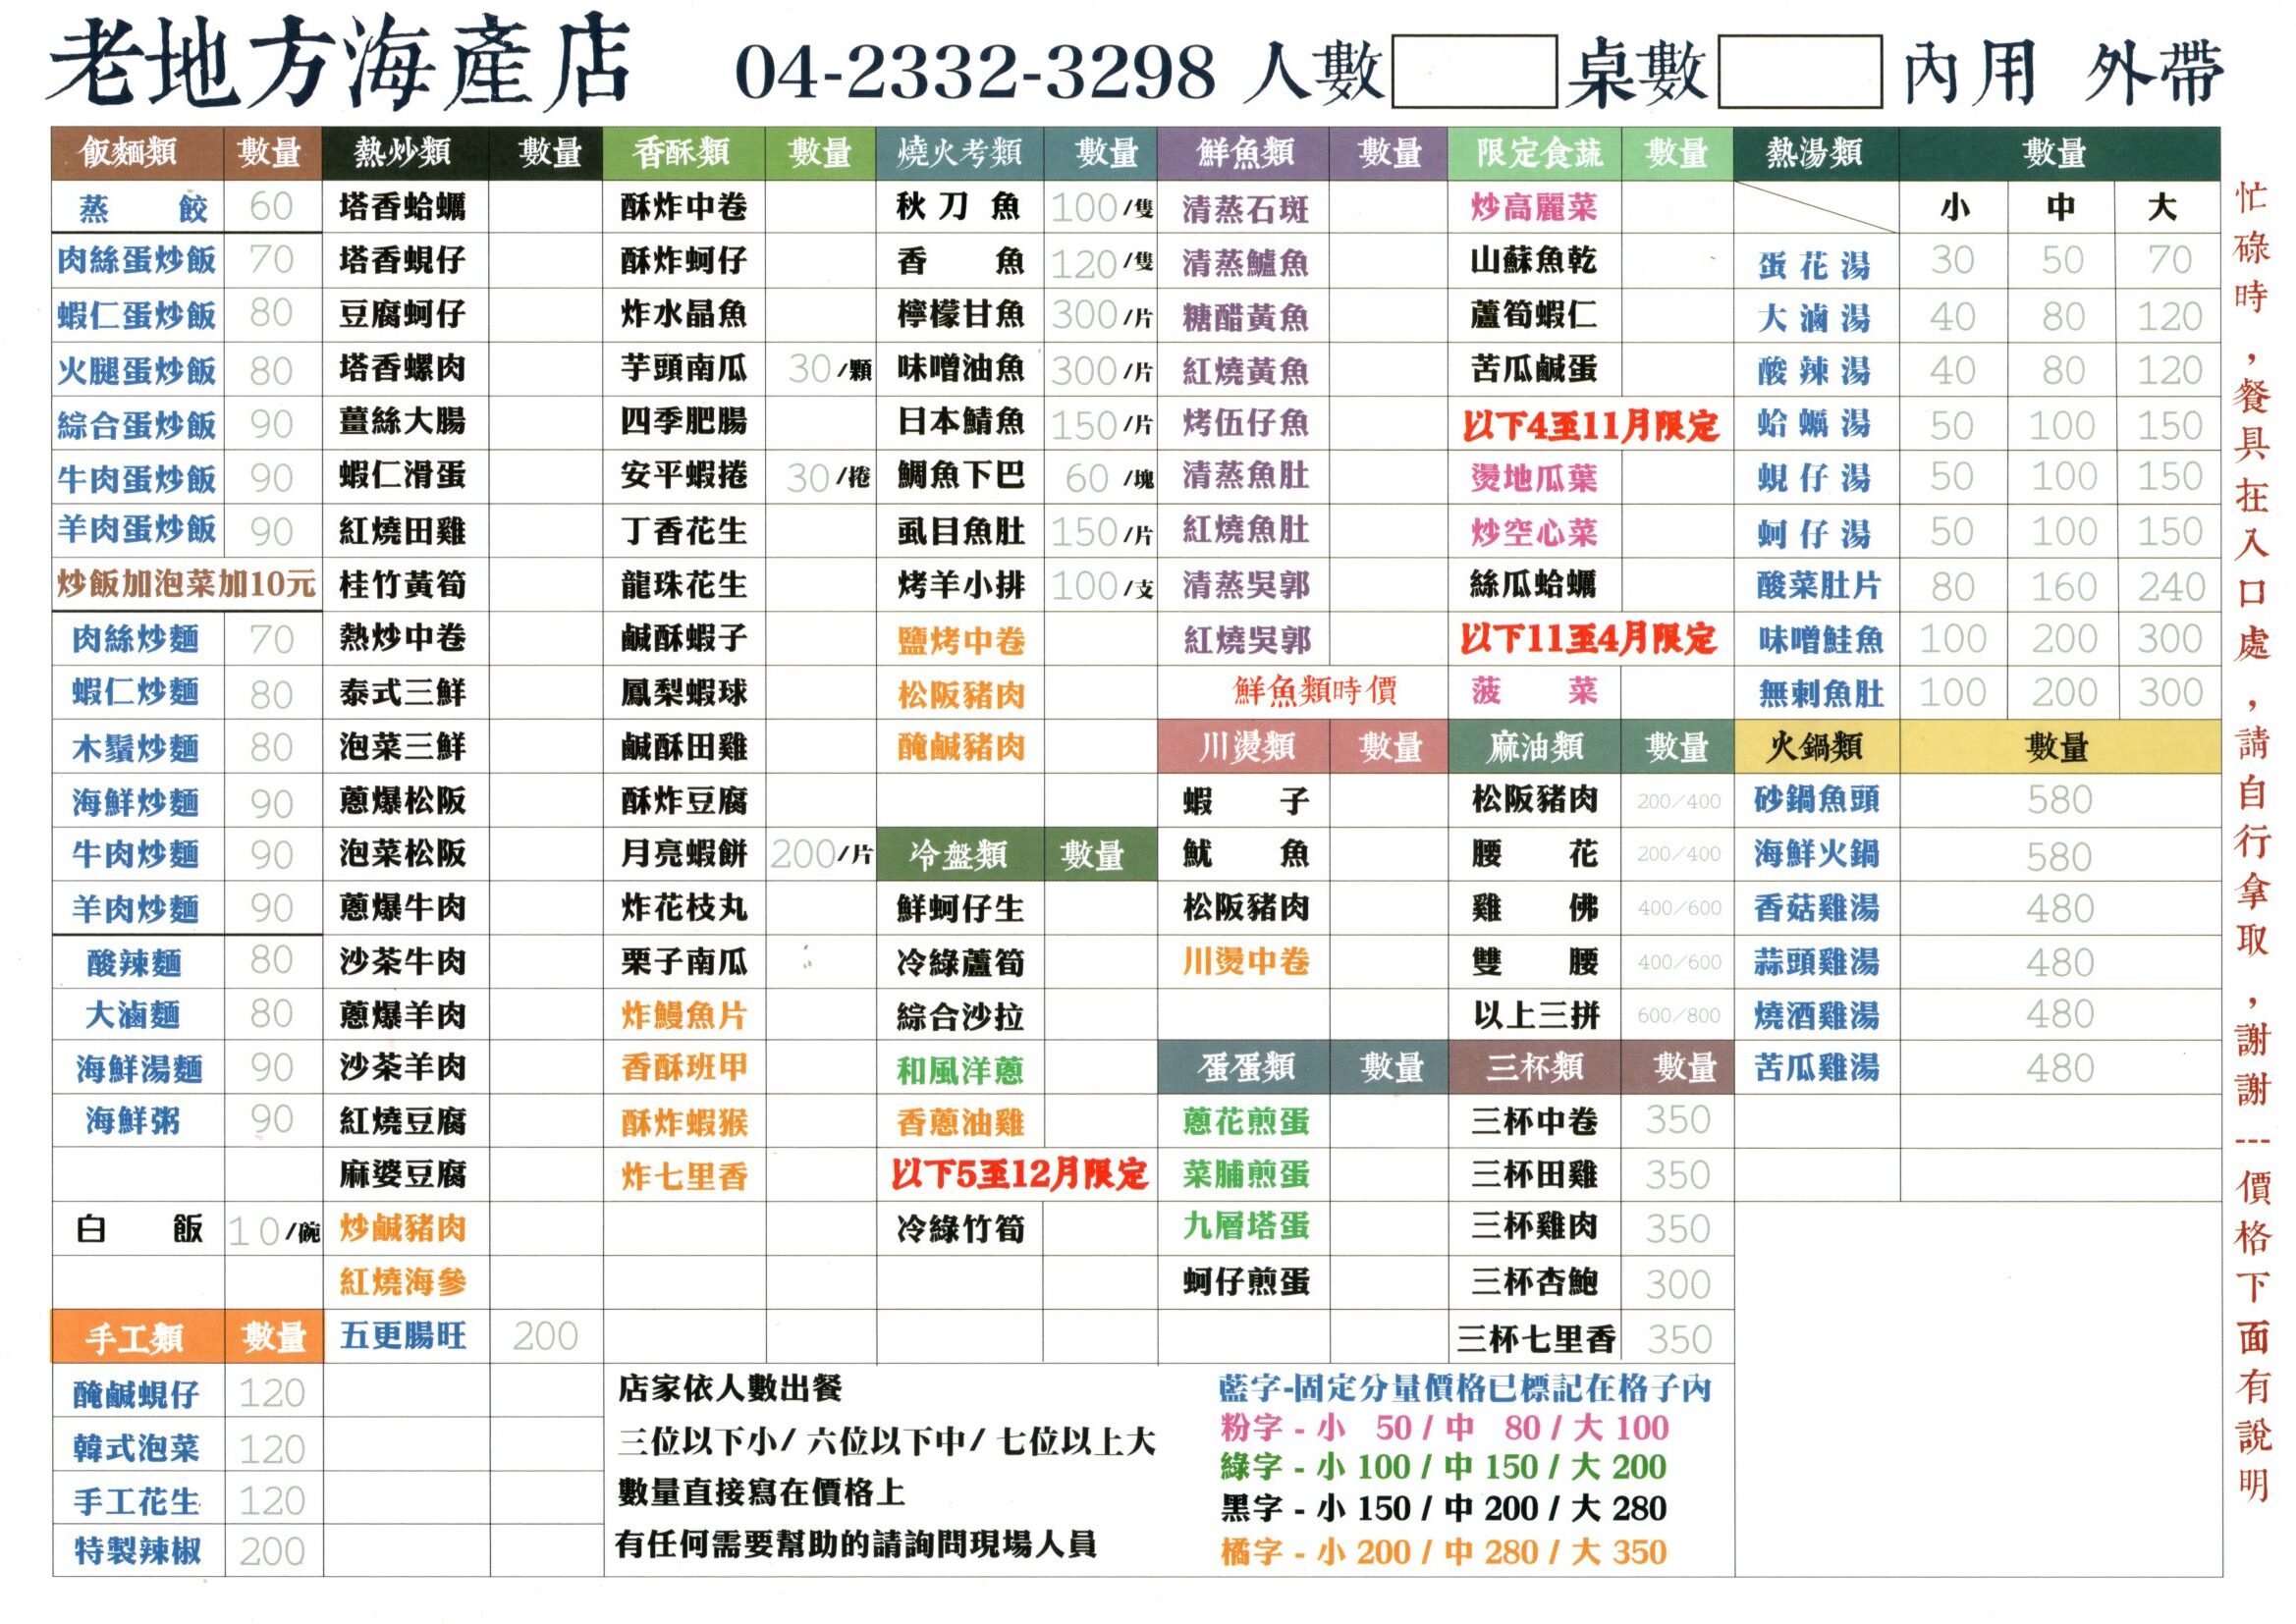This screenshot has width=2296, height=1624.
Task: Select 麻婆豆腐 stir-fry item
Action: 402,1175
